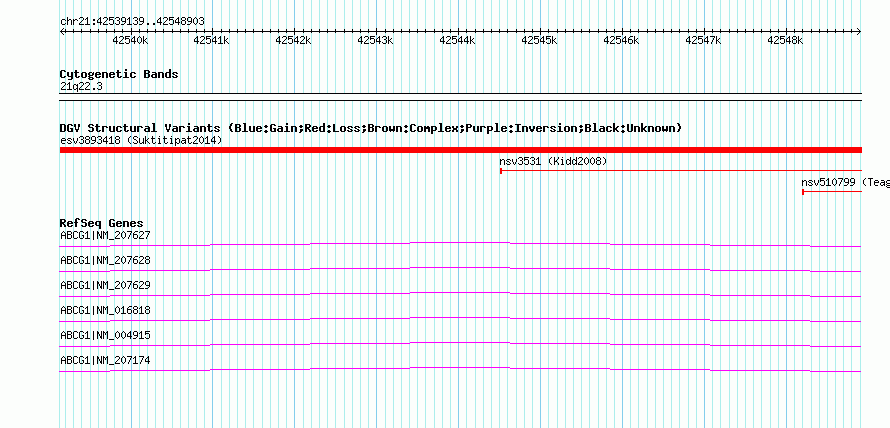This screenshot has height=428, width=890.
Task: Click the 42548k ruler tick label
Action: 786,40
